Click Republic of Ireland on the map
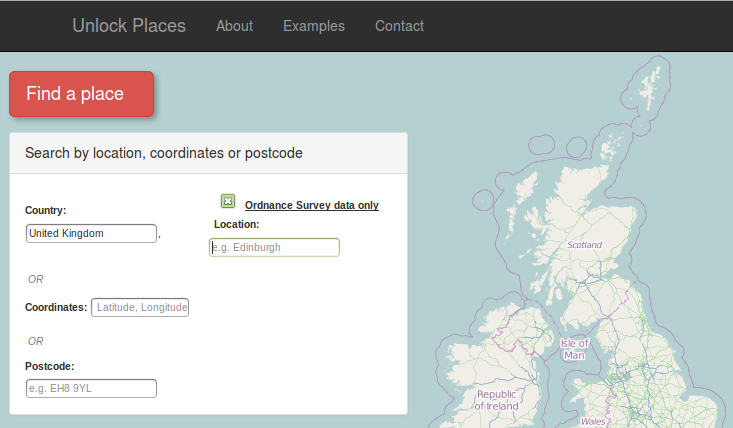 (497, 400)
